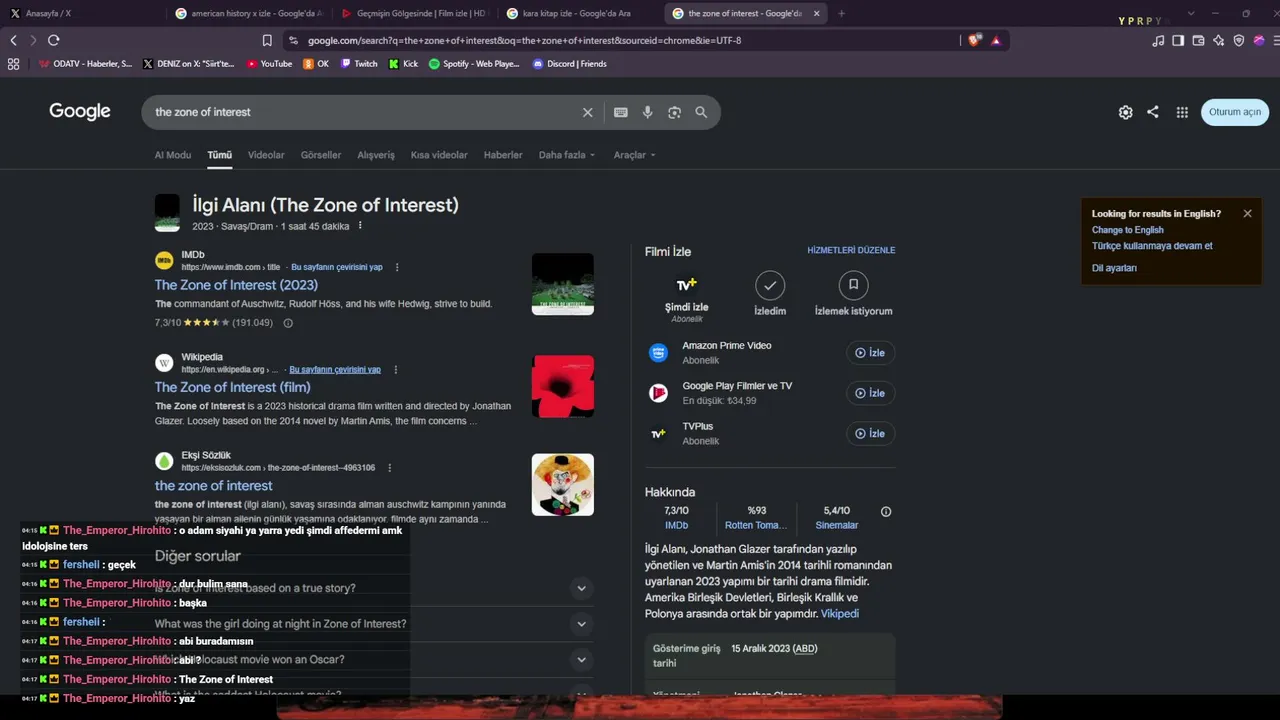Switch to the Görseller tab
The width and height of the screenshot is (1280, 720).
[321, 155]
